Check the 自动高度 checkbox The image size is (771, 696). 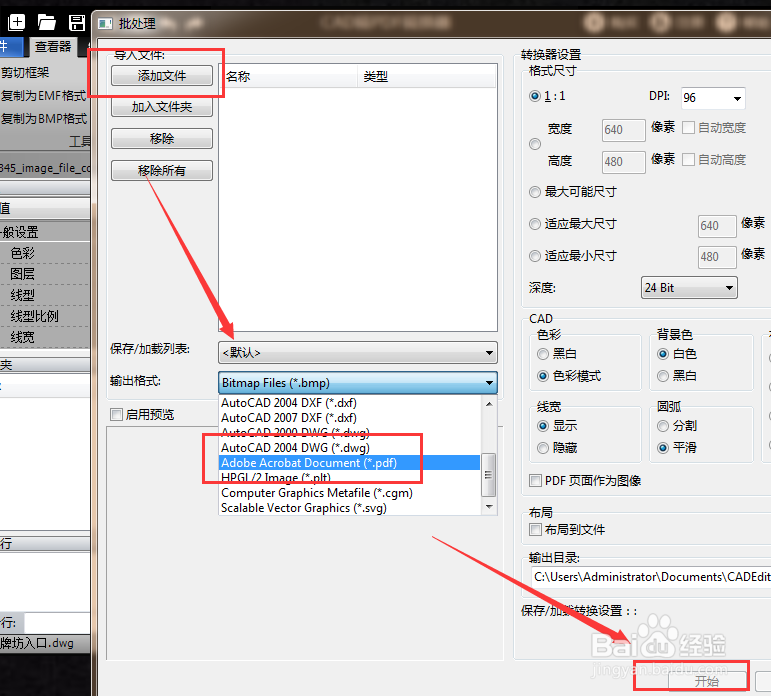(x=688, y=160)
